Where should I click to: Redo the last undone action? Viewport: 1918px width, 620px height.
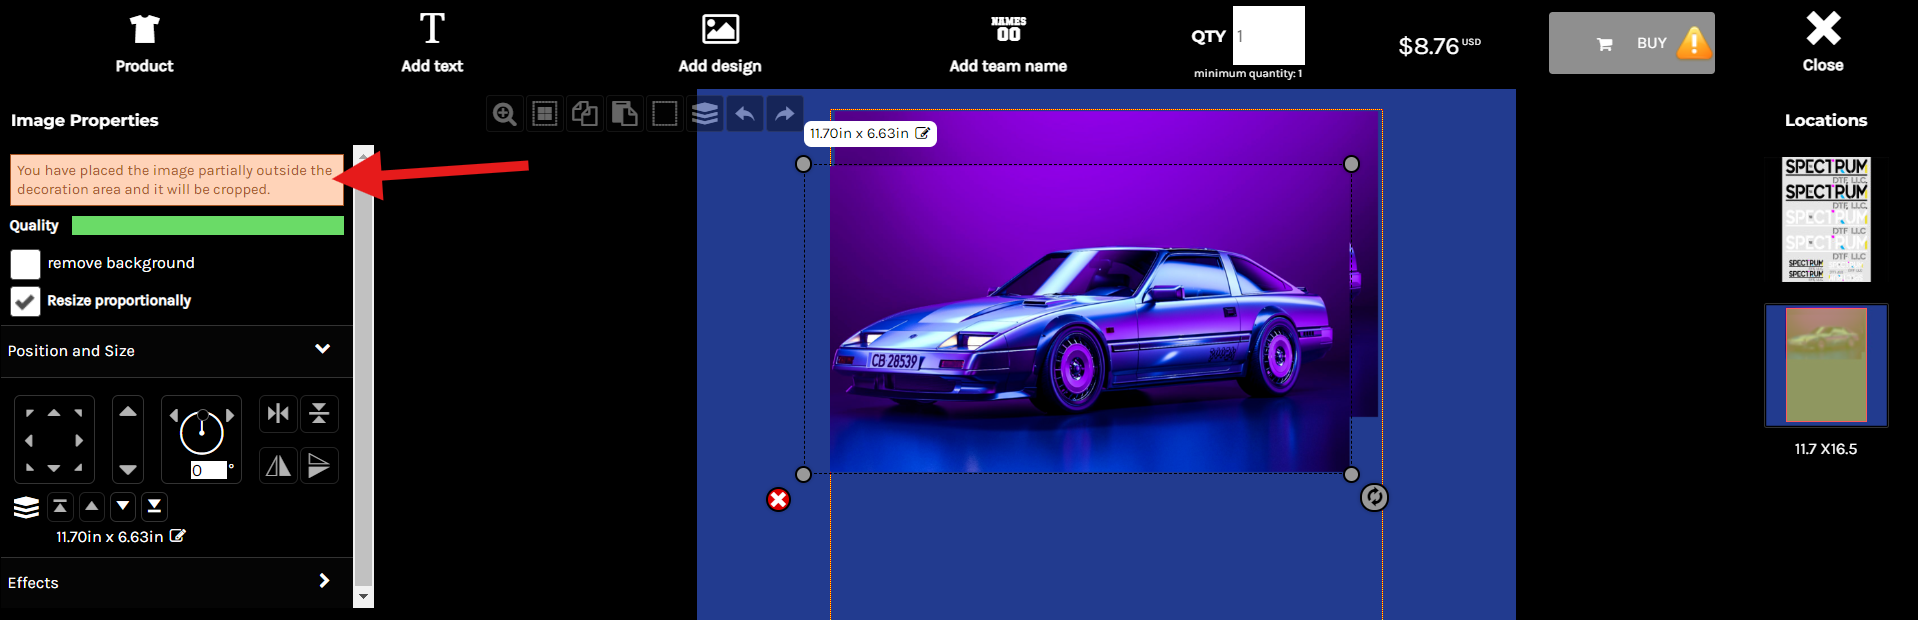click(x=785, y=114)
